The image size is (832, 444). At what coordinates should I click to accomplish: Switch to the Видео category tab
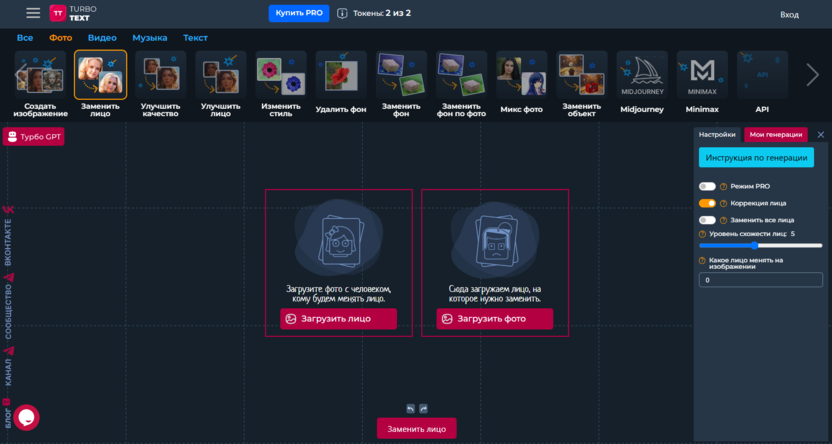tap(102, 38)
